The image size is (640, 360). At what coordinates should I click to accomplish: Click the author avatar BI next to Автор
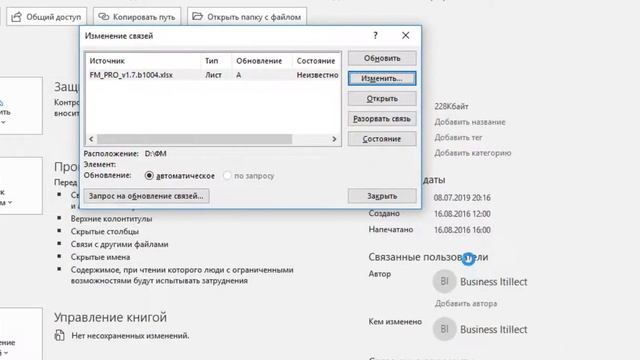(x=444, y=281)
